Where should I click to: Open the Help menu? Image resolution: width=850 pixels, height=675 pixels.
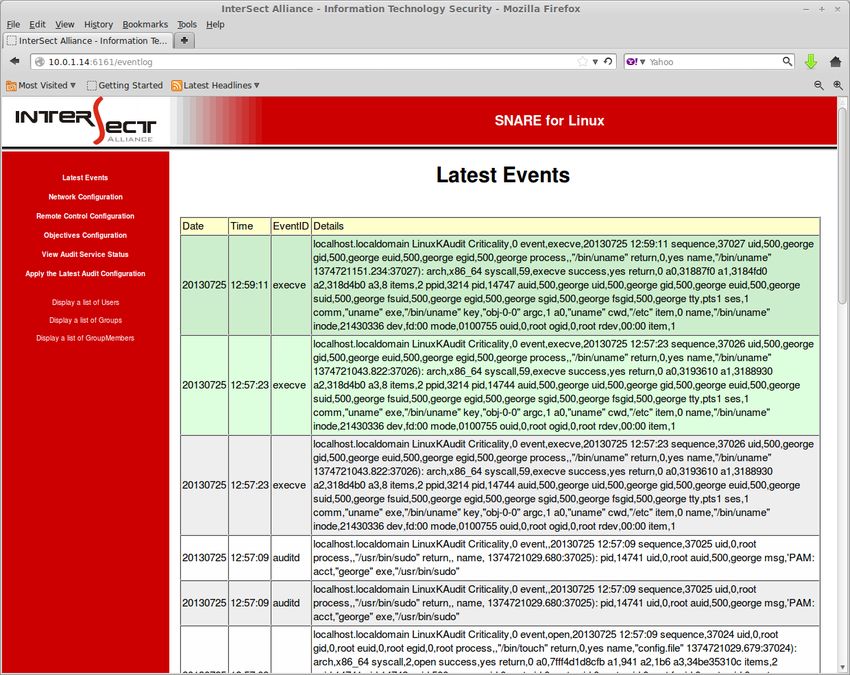pos(215,24)
